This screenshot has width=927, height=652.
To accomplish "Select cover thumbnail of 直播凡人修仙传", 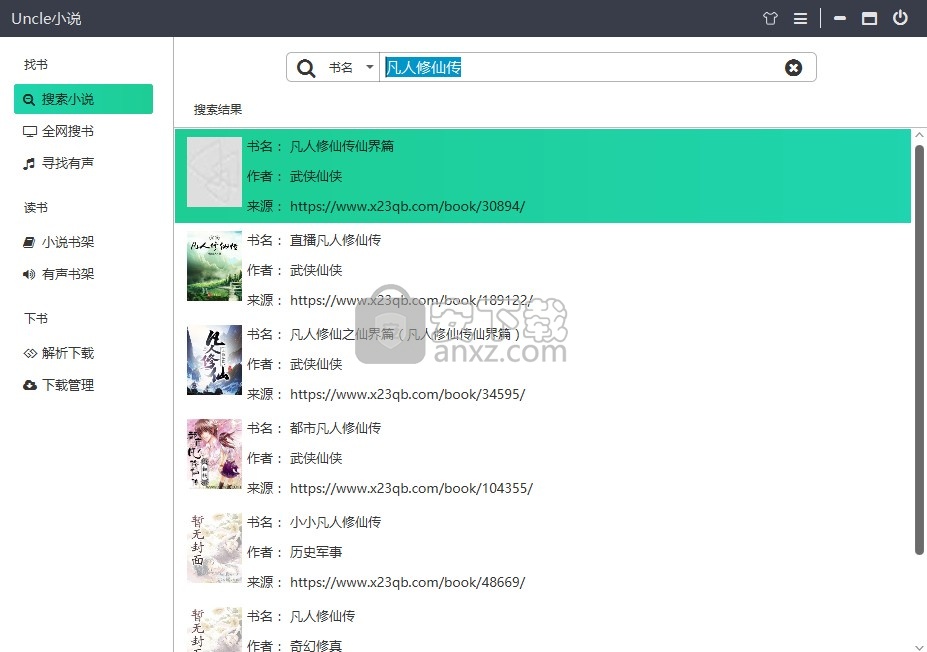I will pos(214,266).
